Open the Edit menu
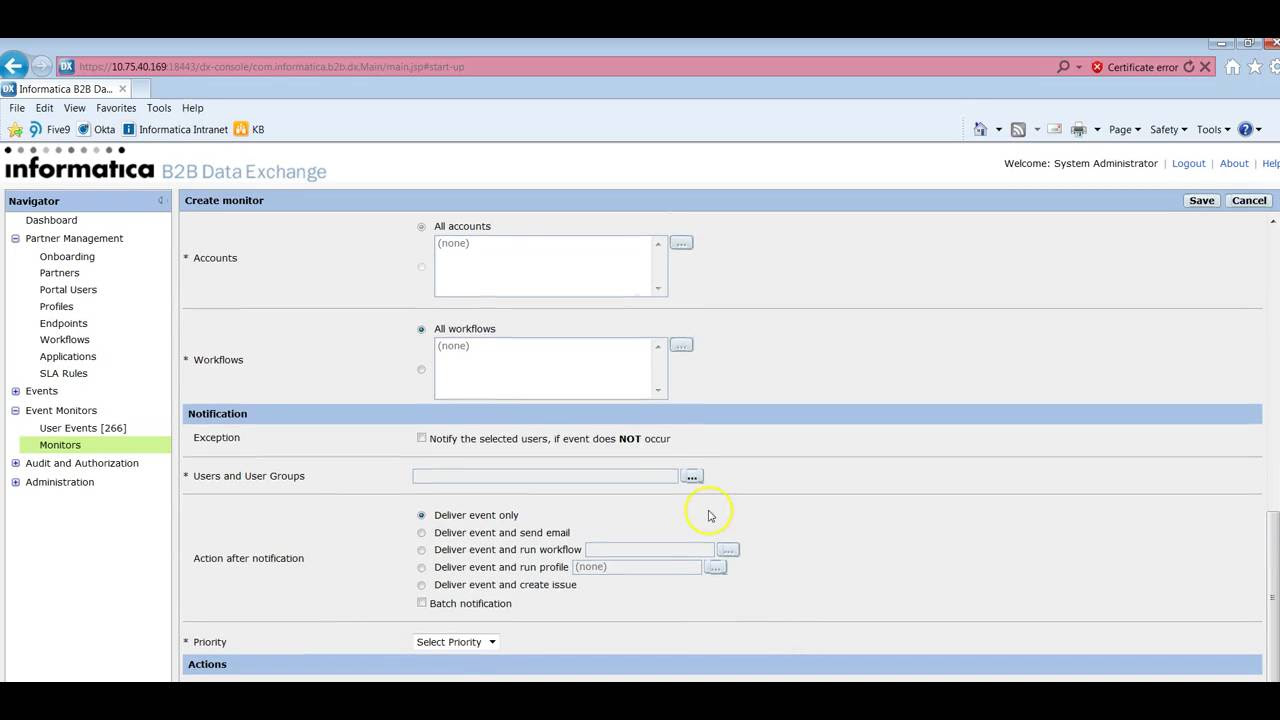The width and height of the screenshot is (1280, 720). 45,108
